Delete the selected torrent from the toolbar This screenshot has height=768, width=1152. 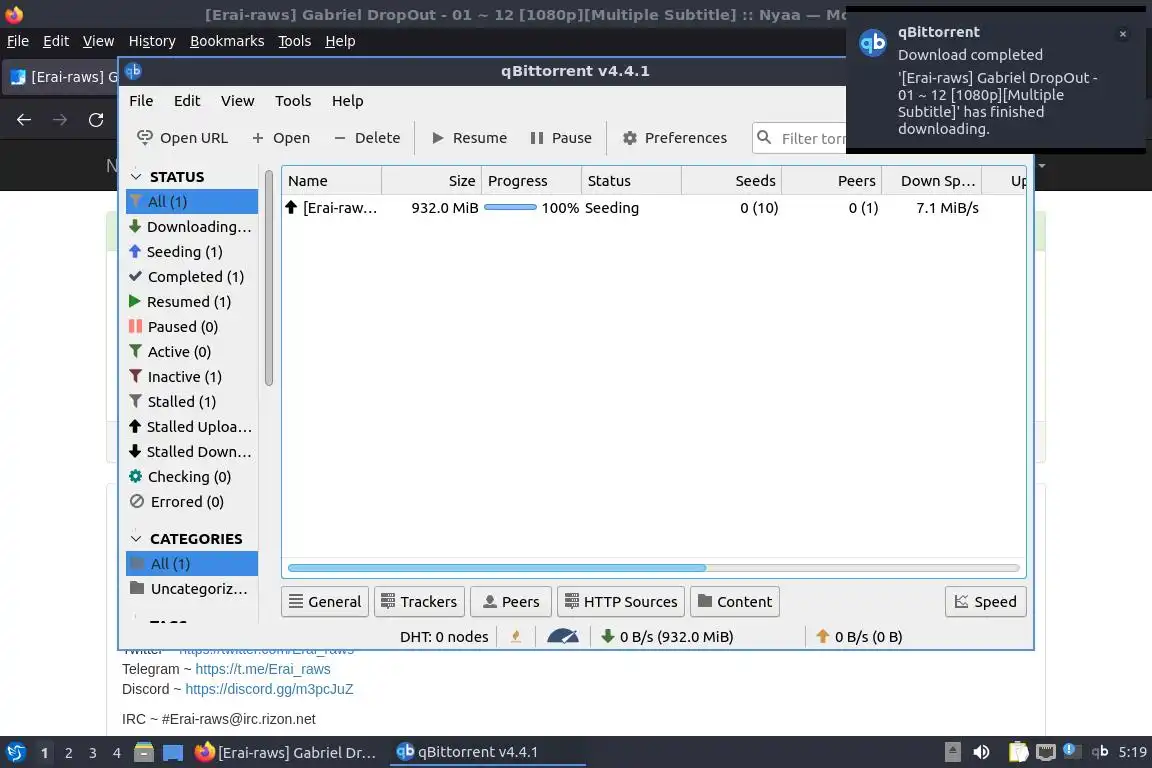coord(367,137)
